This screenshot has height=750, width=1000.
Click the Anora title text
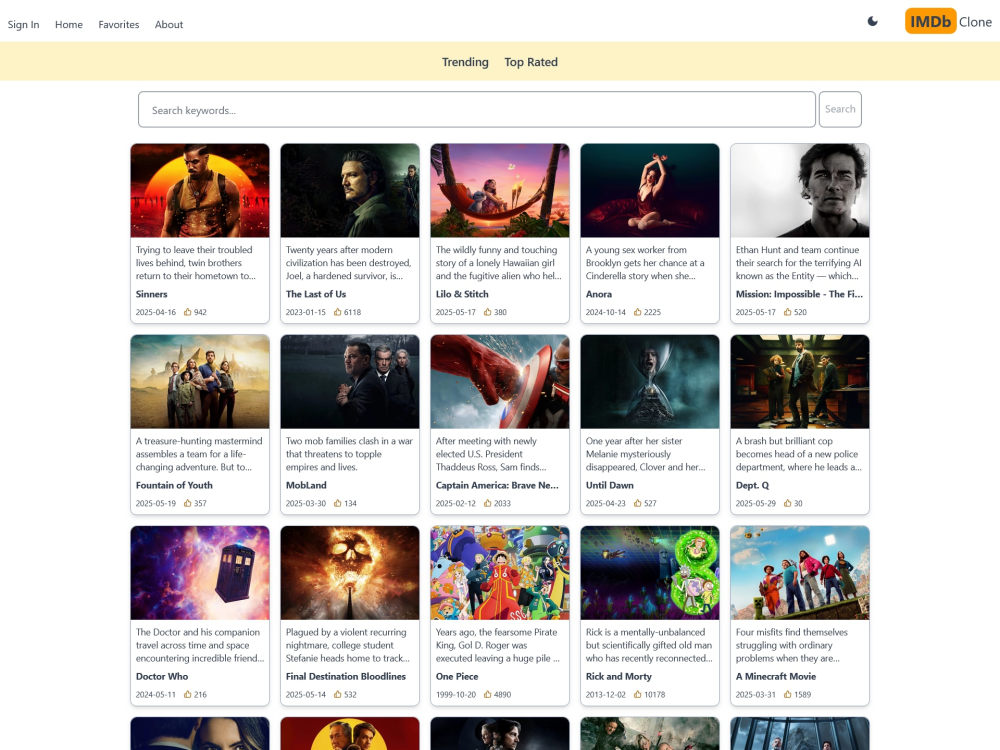[x=599, y=294]
